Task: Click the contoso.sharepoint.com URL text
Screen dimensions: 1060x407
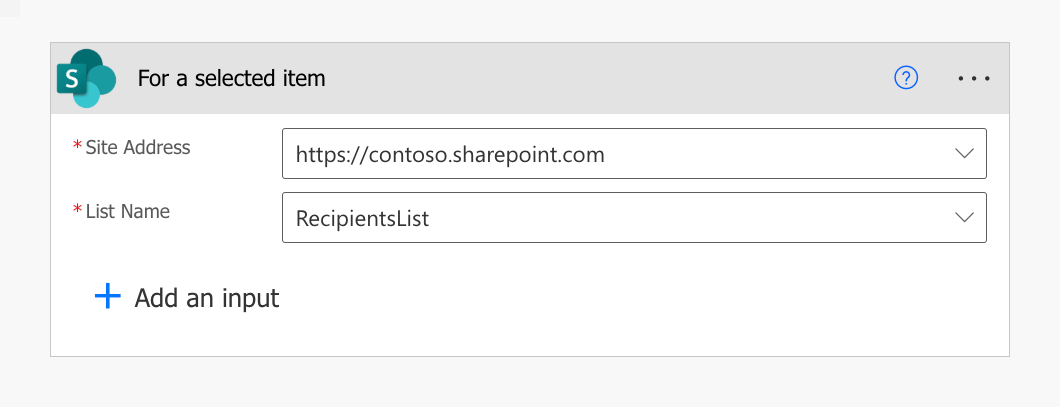Action: (450, 155)
